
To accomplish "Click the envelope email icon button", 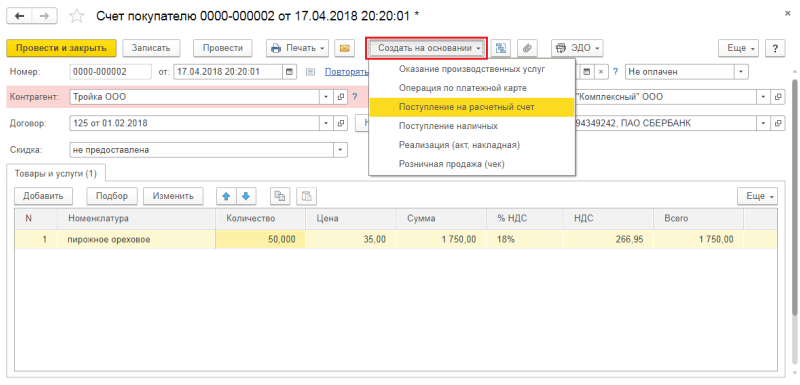I will (344, 48).
